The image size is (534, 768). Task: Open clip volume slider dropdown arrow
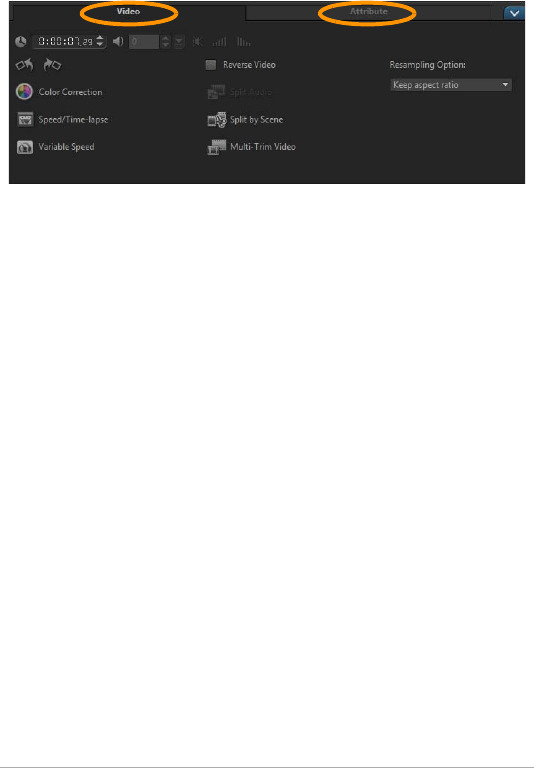tap(179, 42)
